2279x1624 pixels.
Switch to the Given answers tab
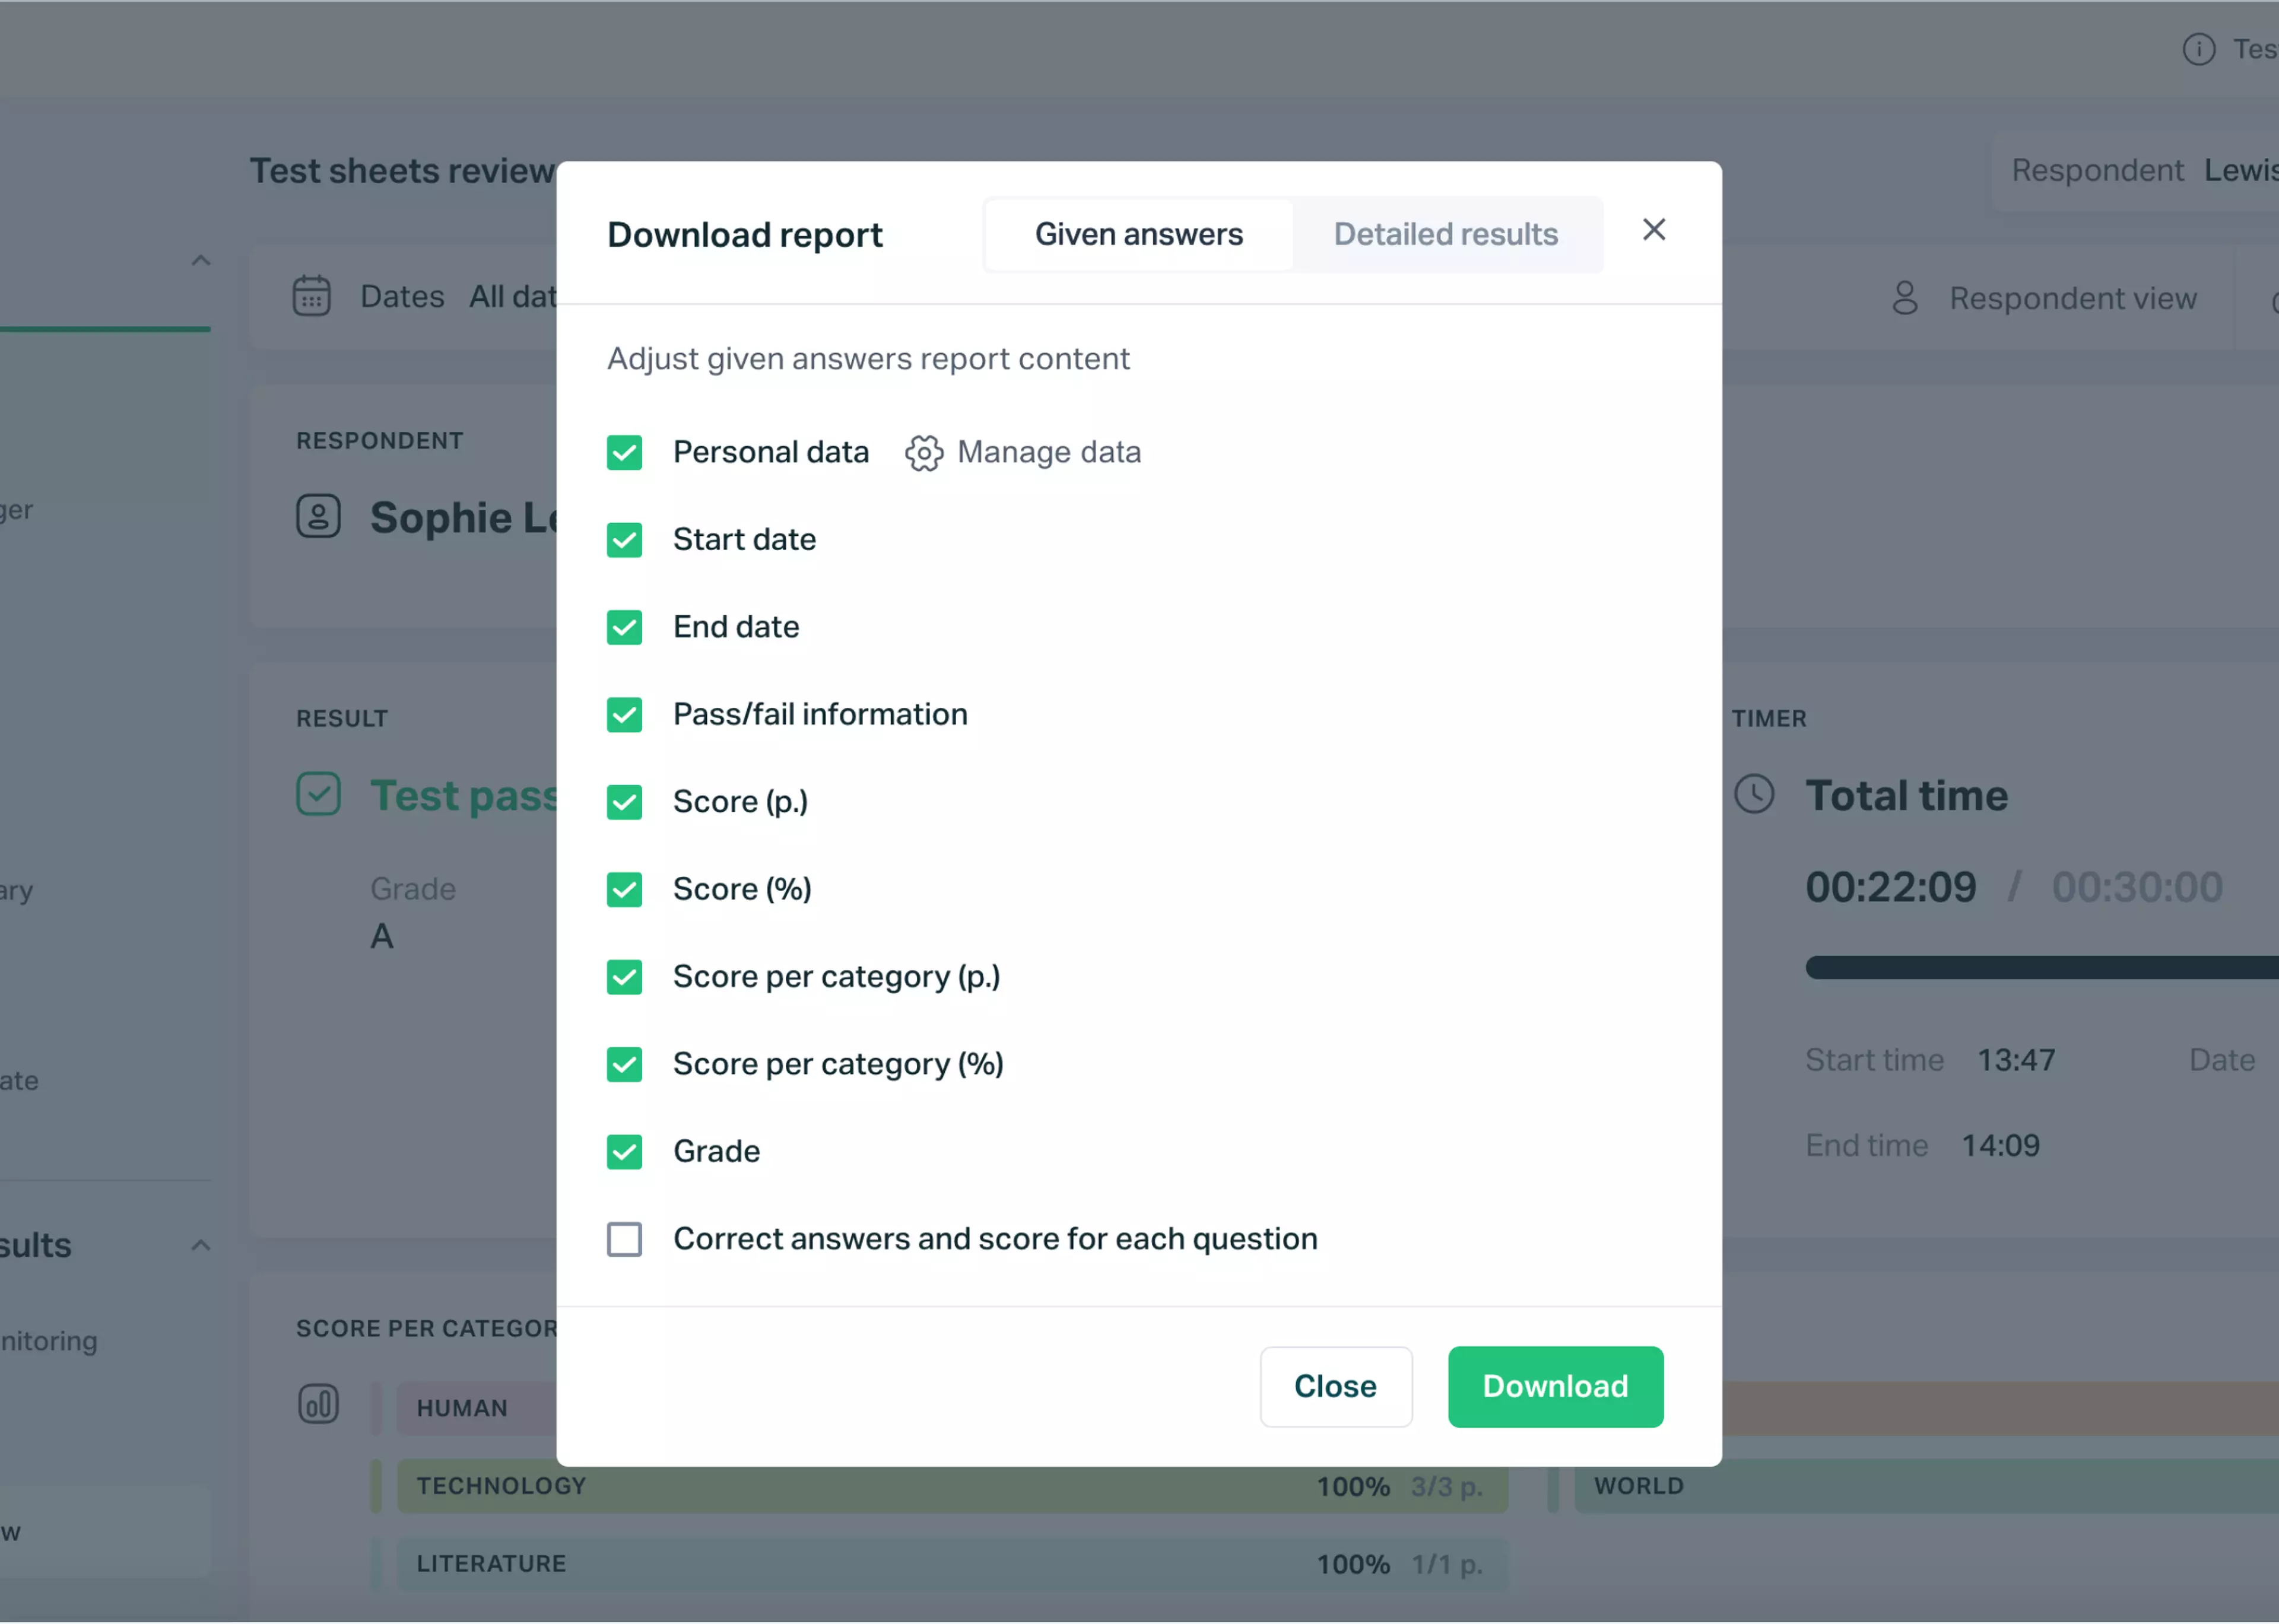pyautogui.click(x=1139, y=232)
